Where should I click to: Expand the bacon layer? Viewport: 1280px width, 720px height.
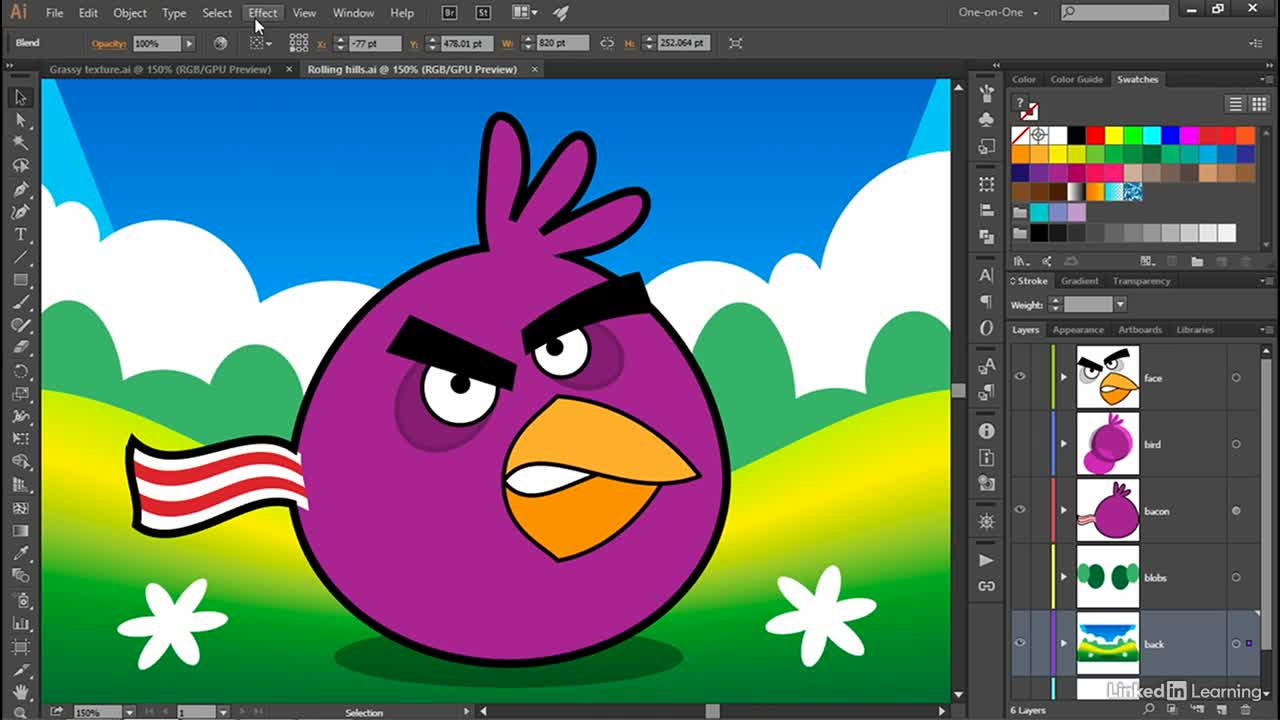point(1064,511)
